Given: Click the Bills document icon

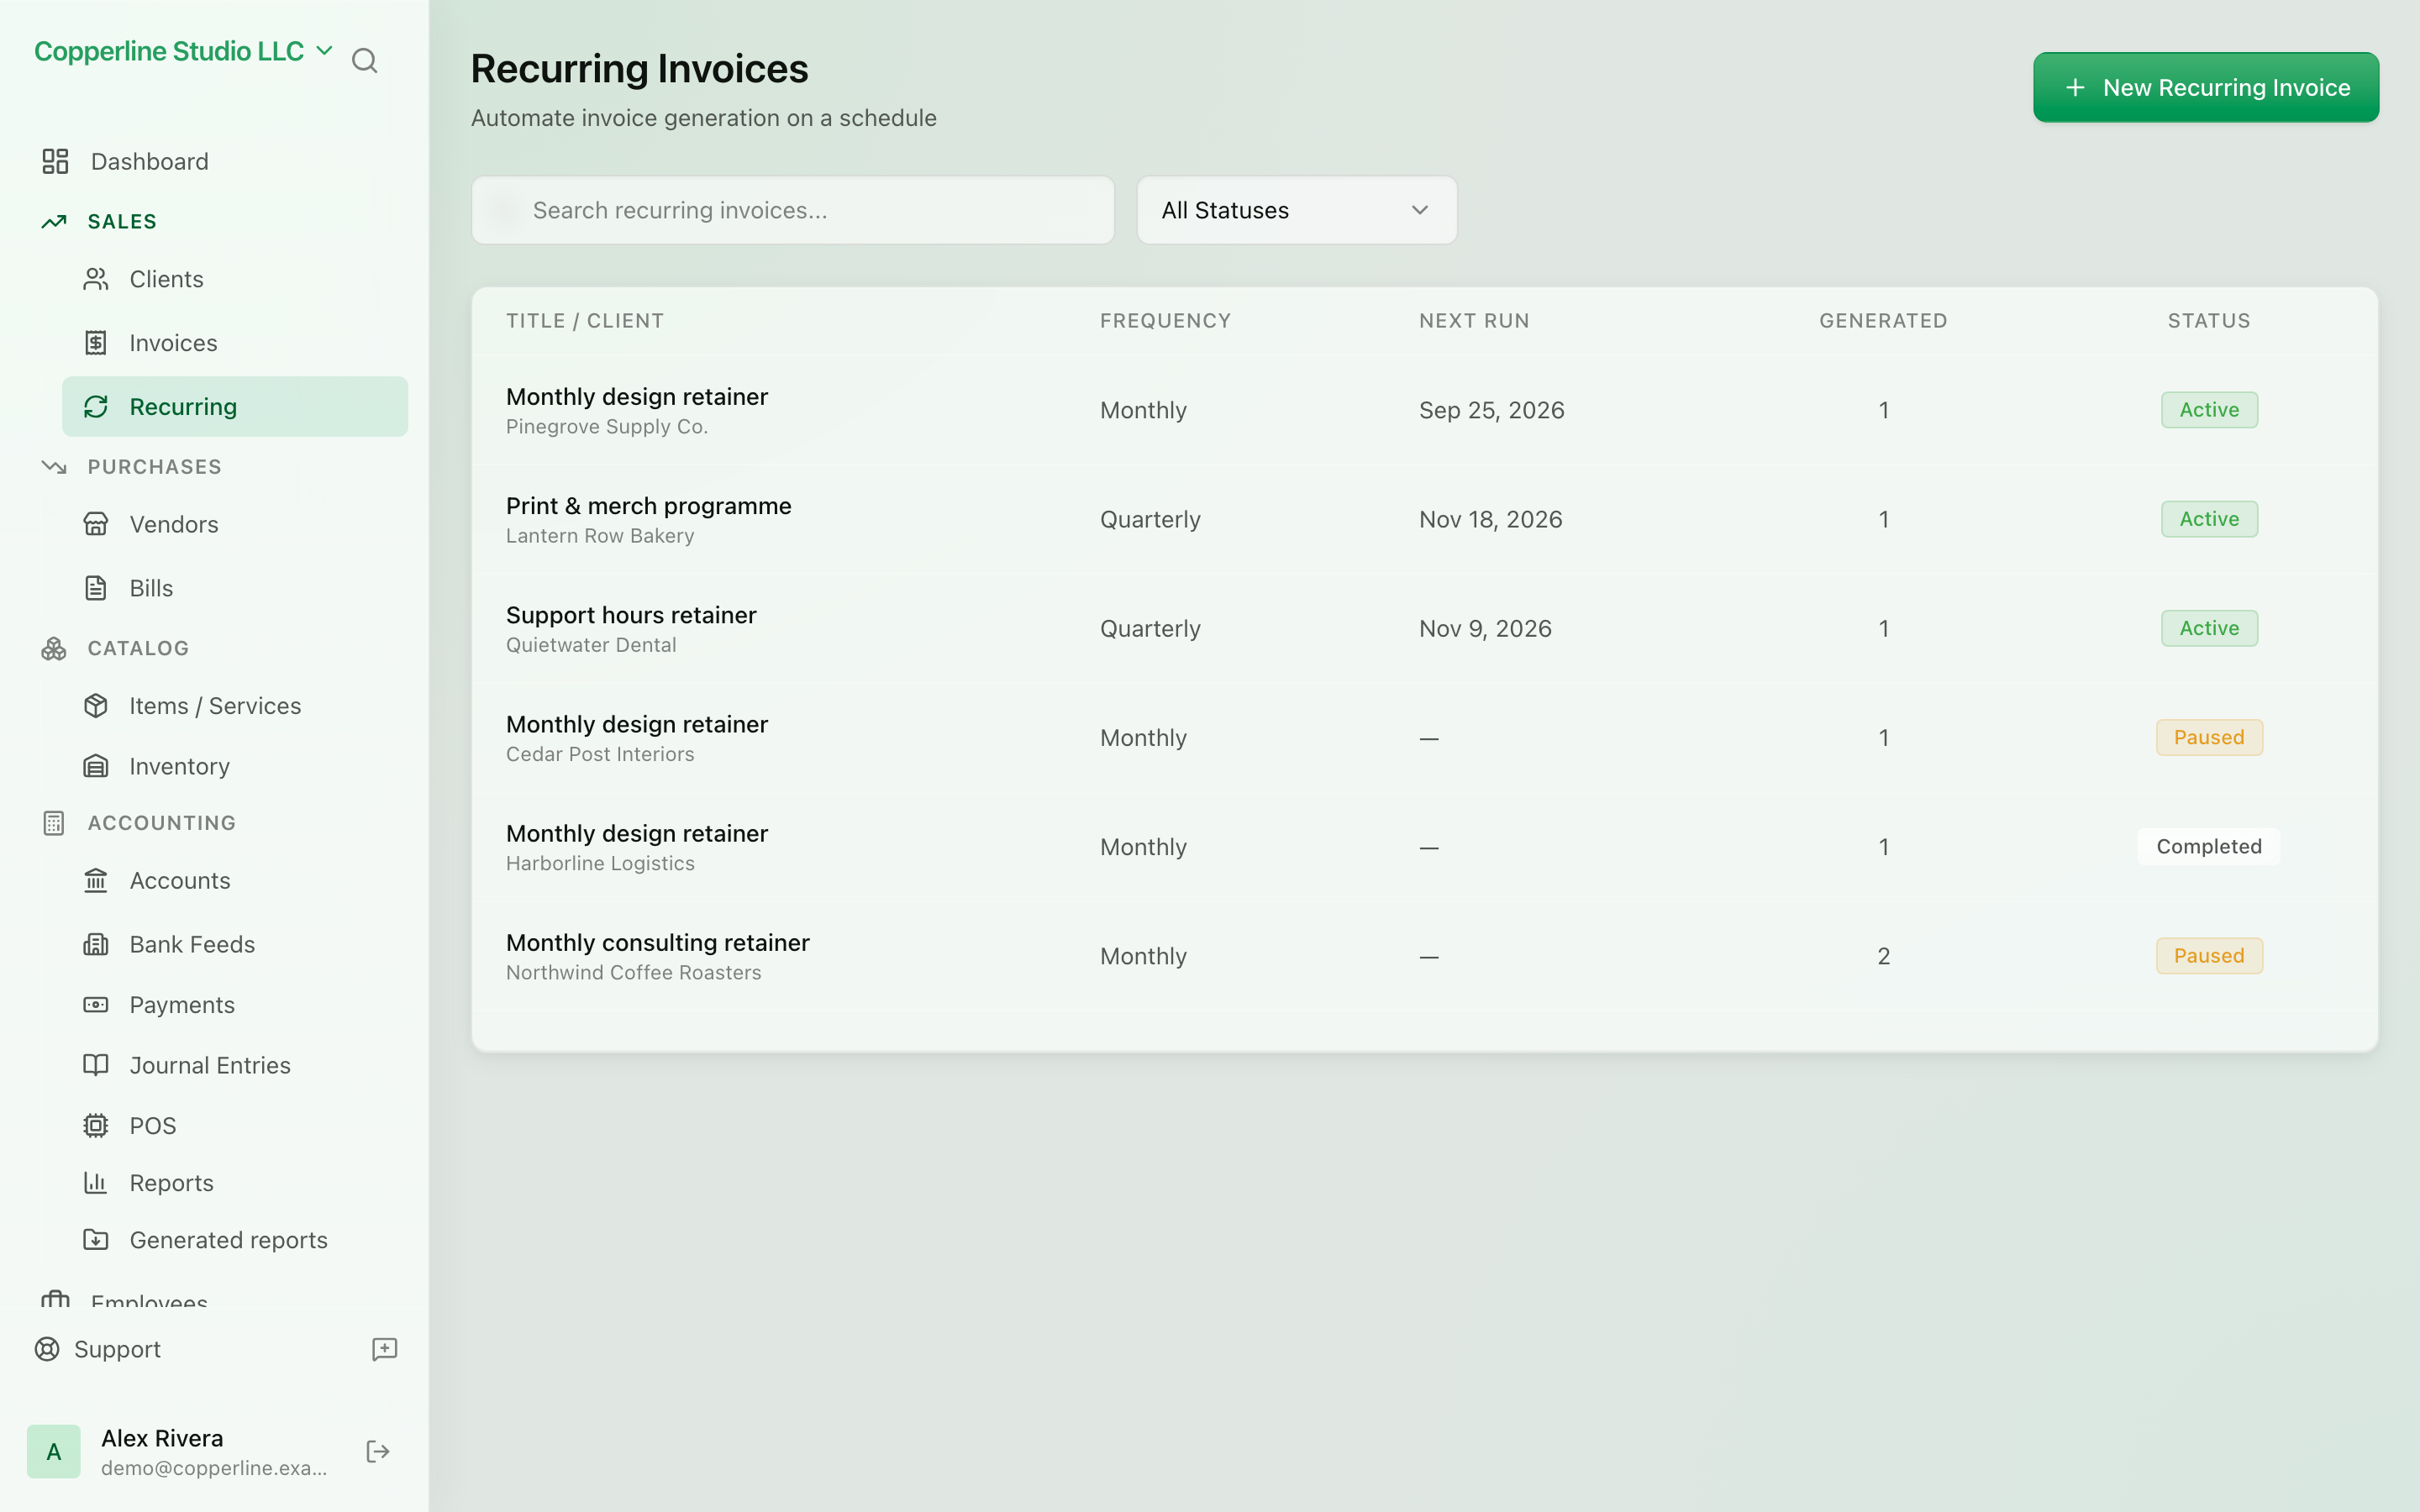Looking at the screenshot, I should pos(96,588).
